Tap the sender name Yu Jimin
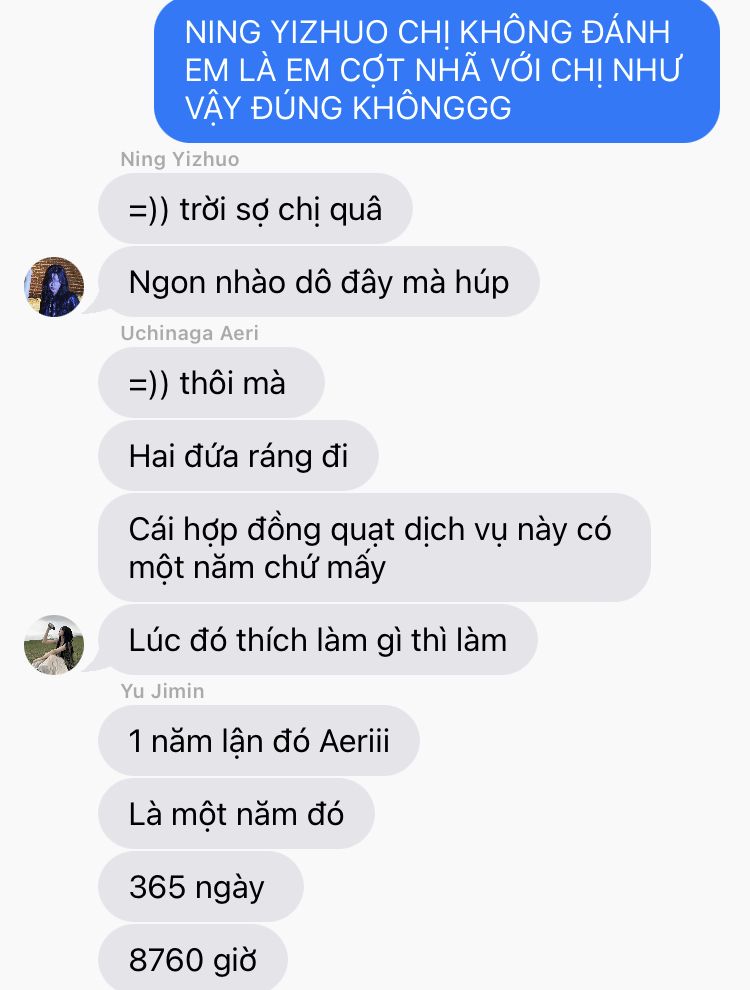Screen dimensions: 750x990 162,691
